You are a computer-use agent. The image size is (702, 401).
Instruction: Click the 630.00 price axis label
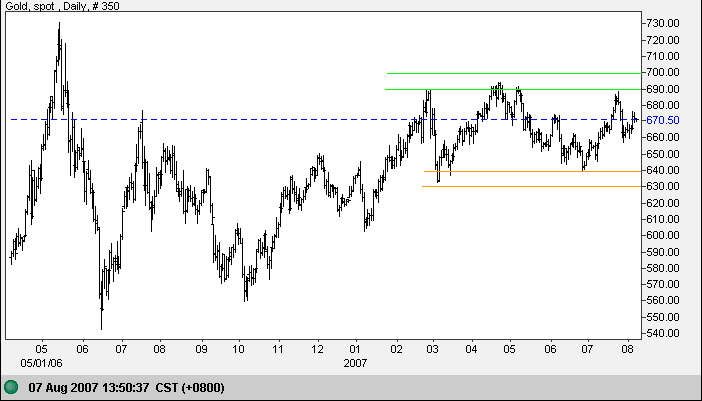[663, 186]
